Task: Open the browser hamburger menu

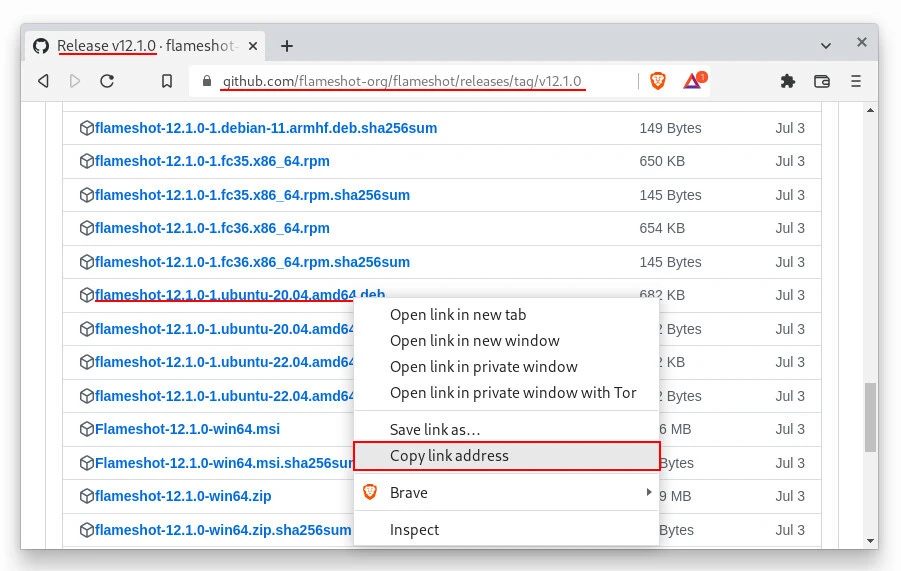Action: point(855,81)
